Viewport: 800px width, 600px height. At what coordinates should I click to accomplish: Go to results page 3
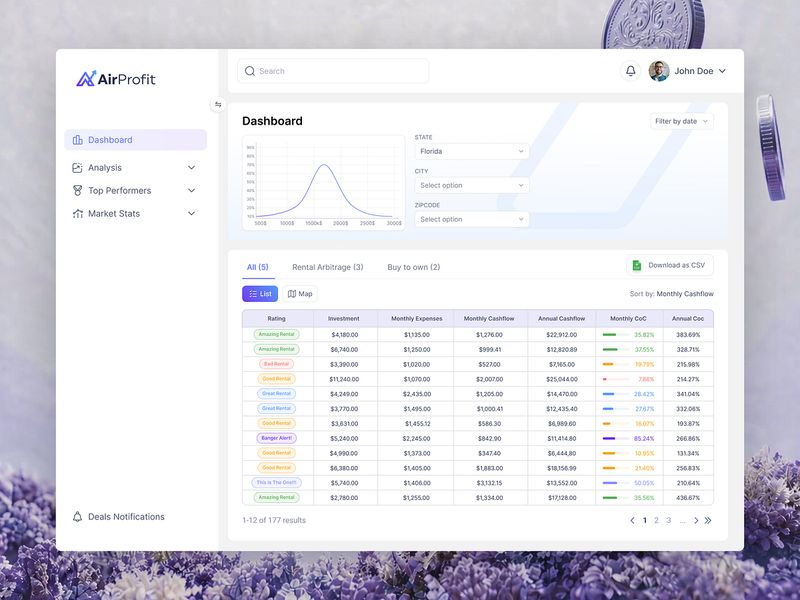click(669, 520)
